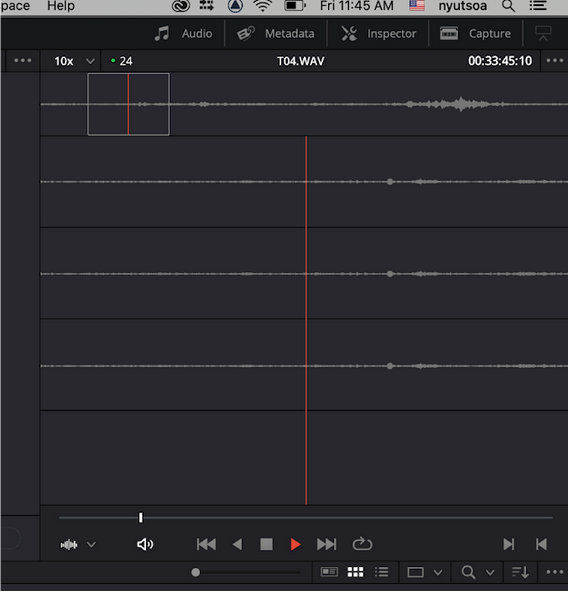Expand the rectangle view chevron
The image size is (570, 592).
pos(438,573)
